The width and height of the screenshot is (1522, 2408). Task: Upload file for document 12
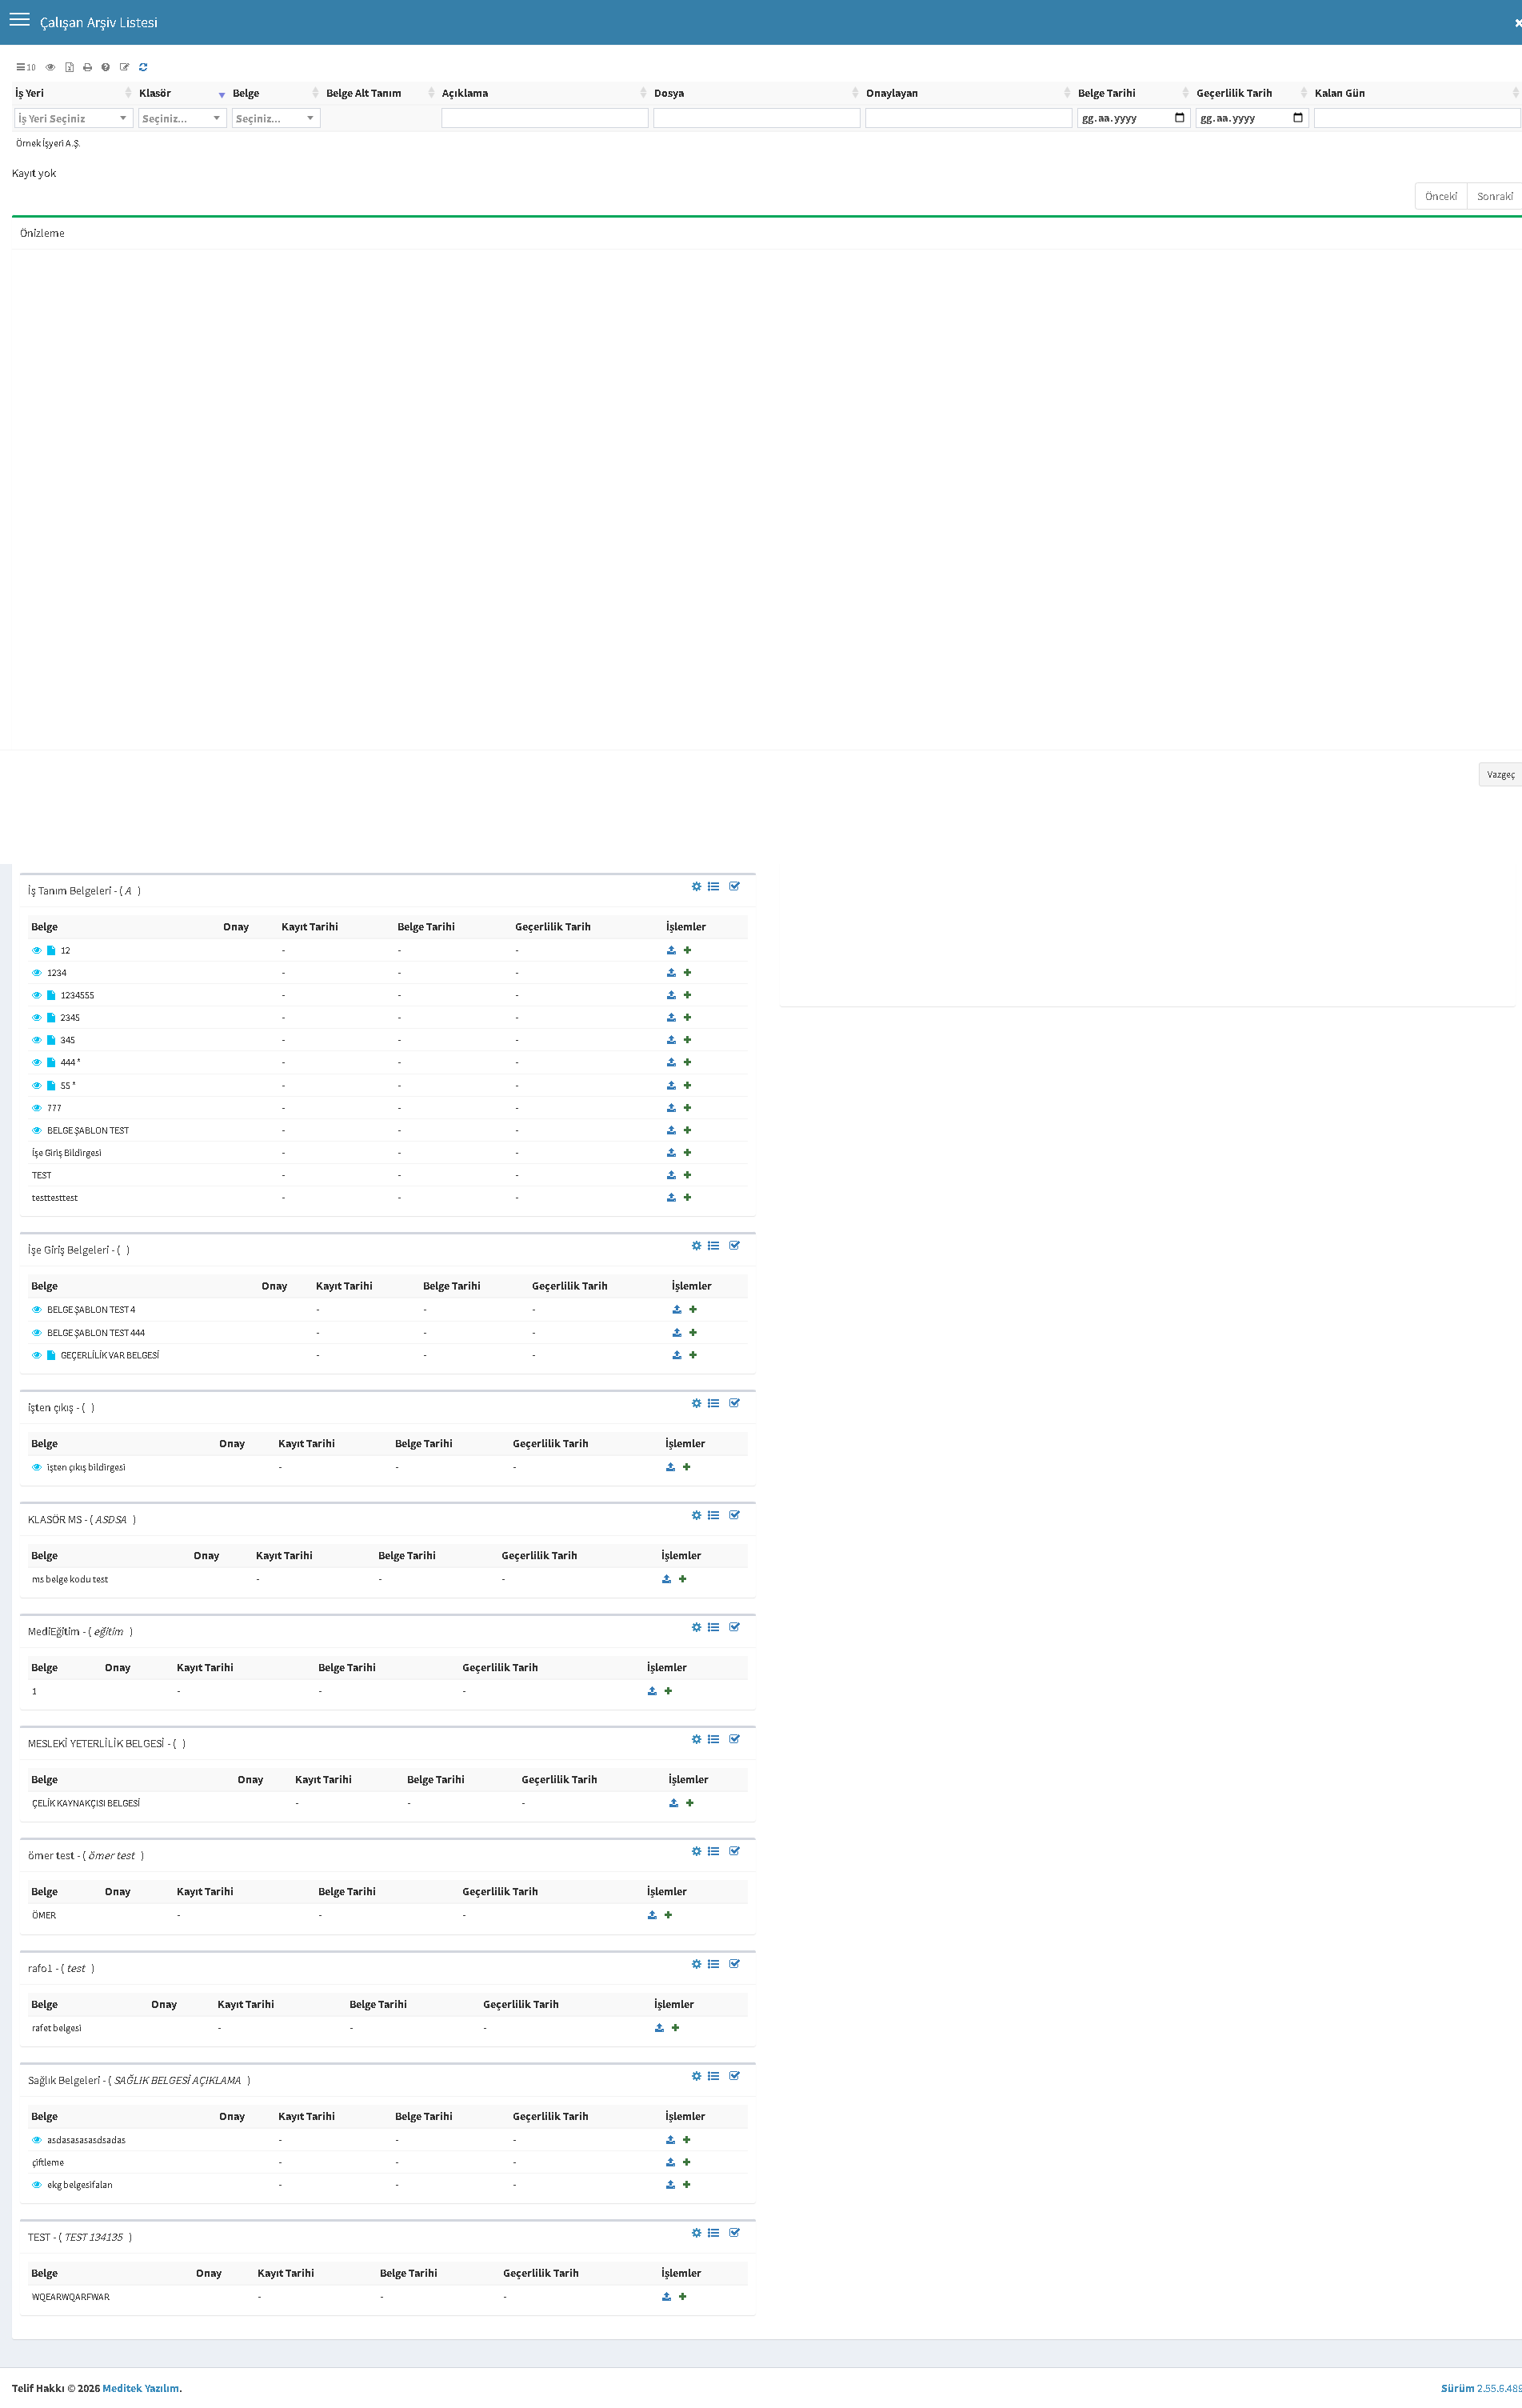tap(671, 950)
